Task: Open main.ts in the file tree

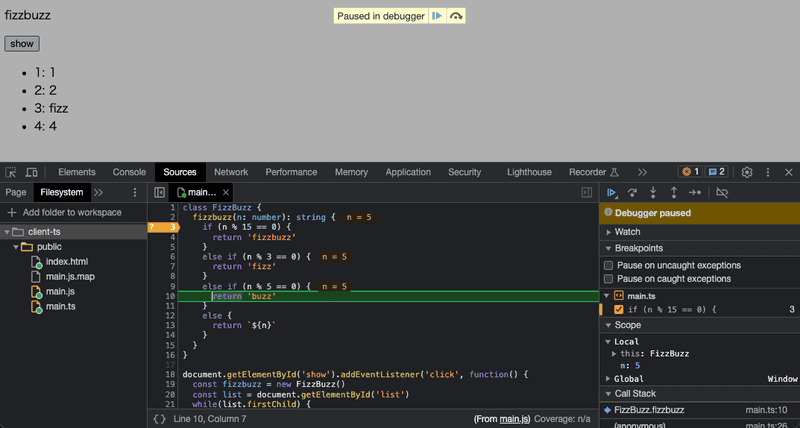Action: [x=61, y=306]
